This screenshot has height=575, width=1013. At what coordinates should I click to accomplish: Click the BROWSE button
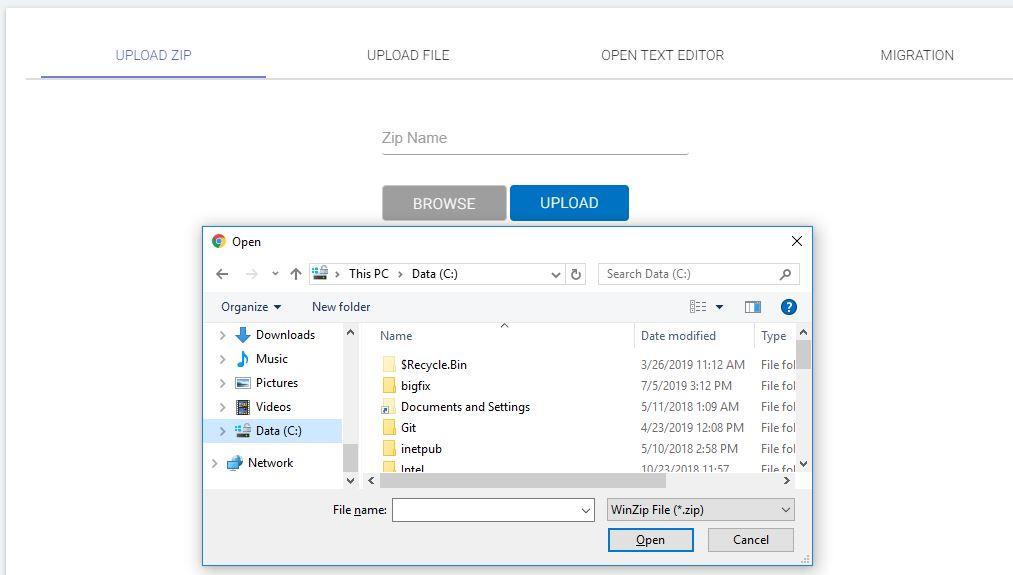(x=444, y=203)
